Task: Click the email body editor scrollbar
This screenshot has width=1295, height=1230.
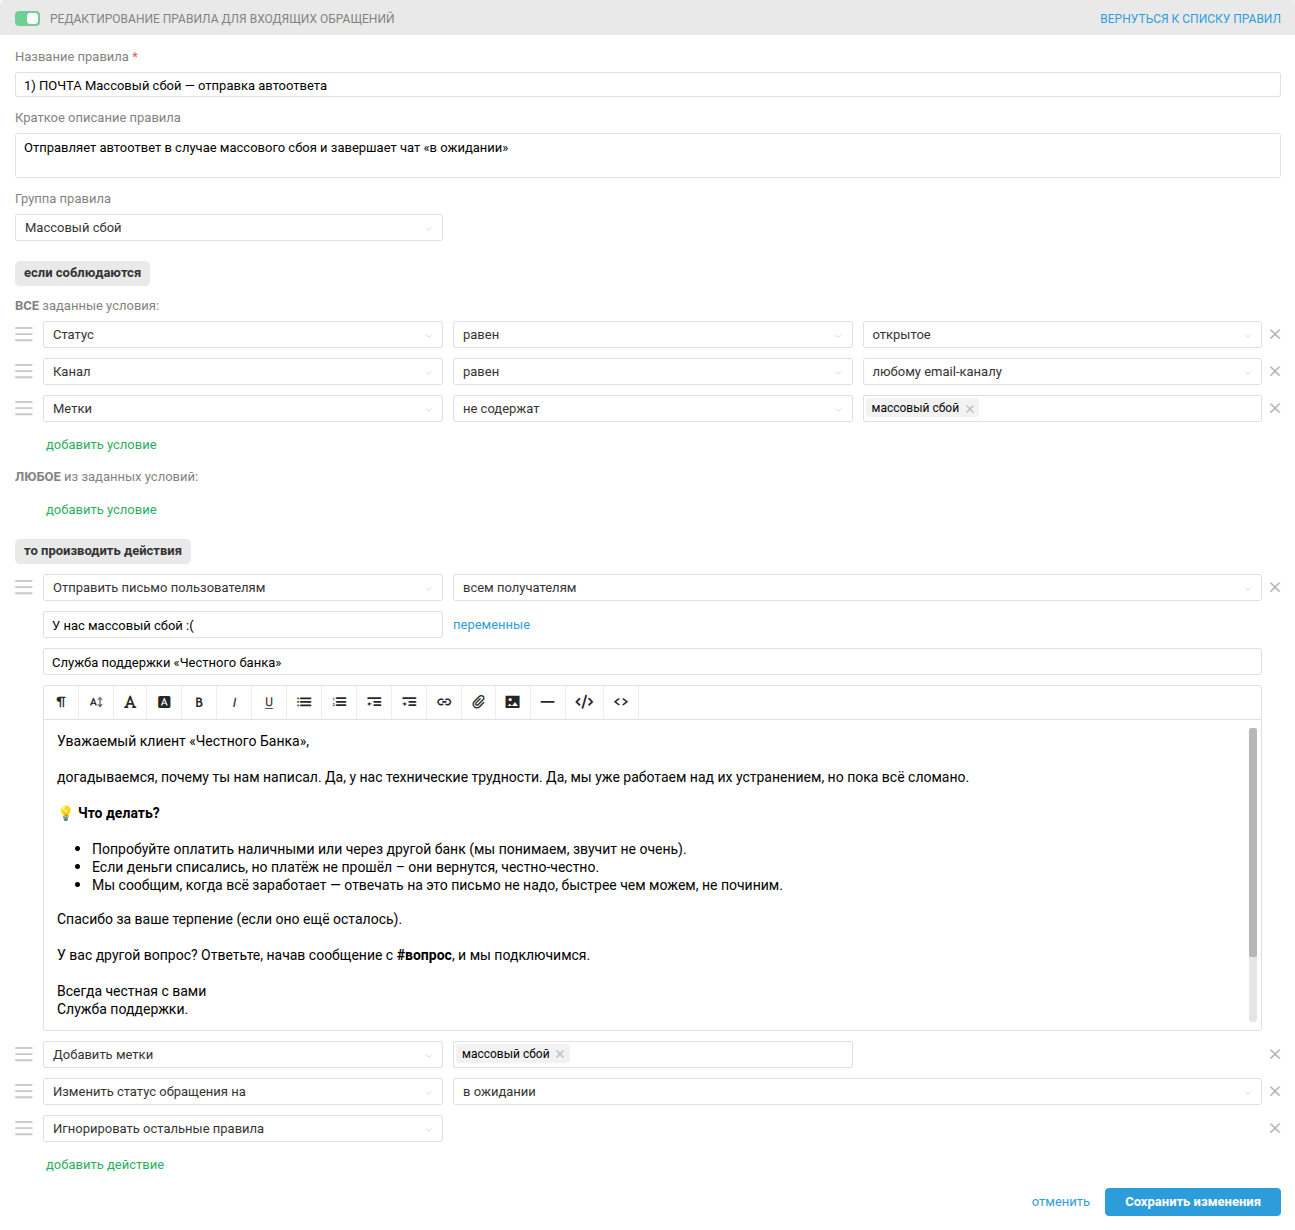Action: pos(1253,842)
